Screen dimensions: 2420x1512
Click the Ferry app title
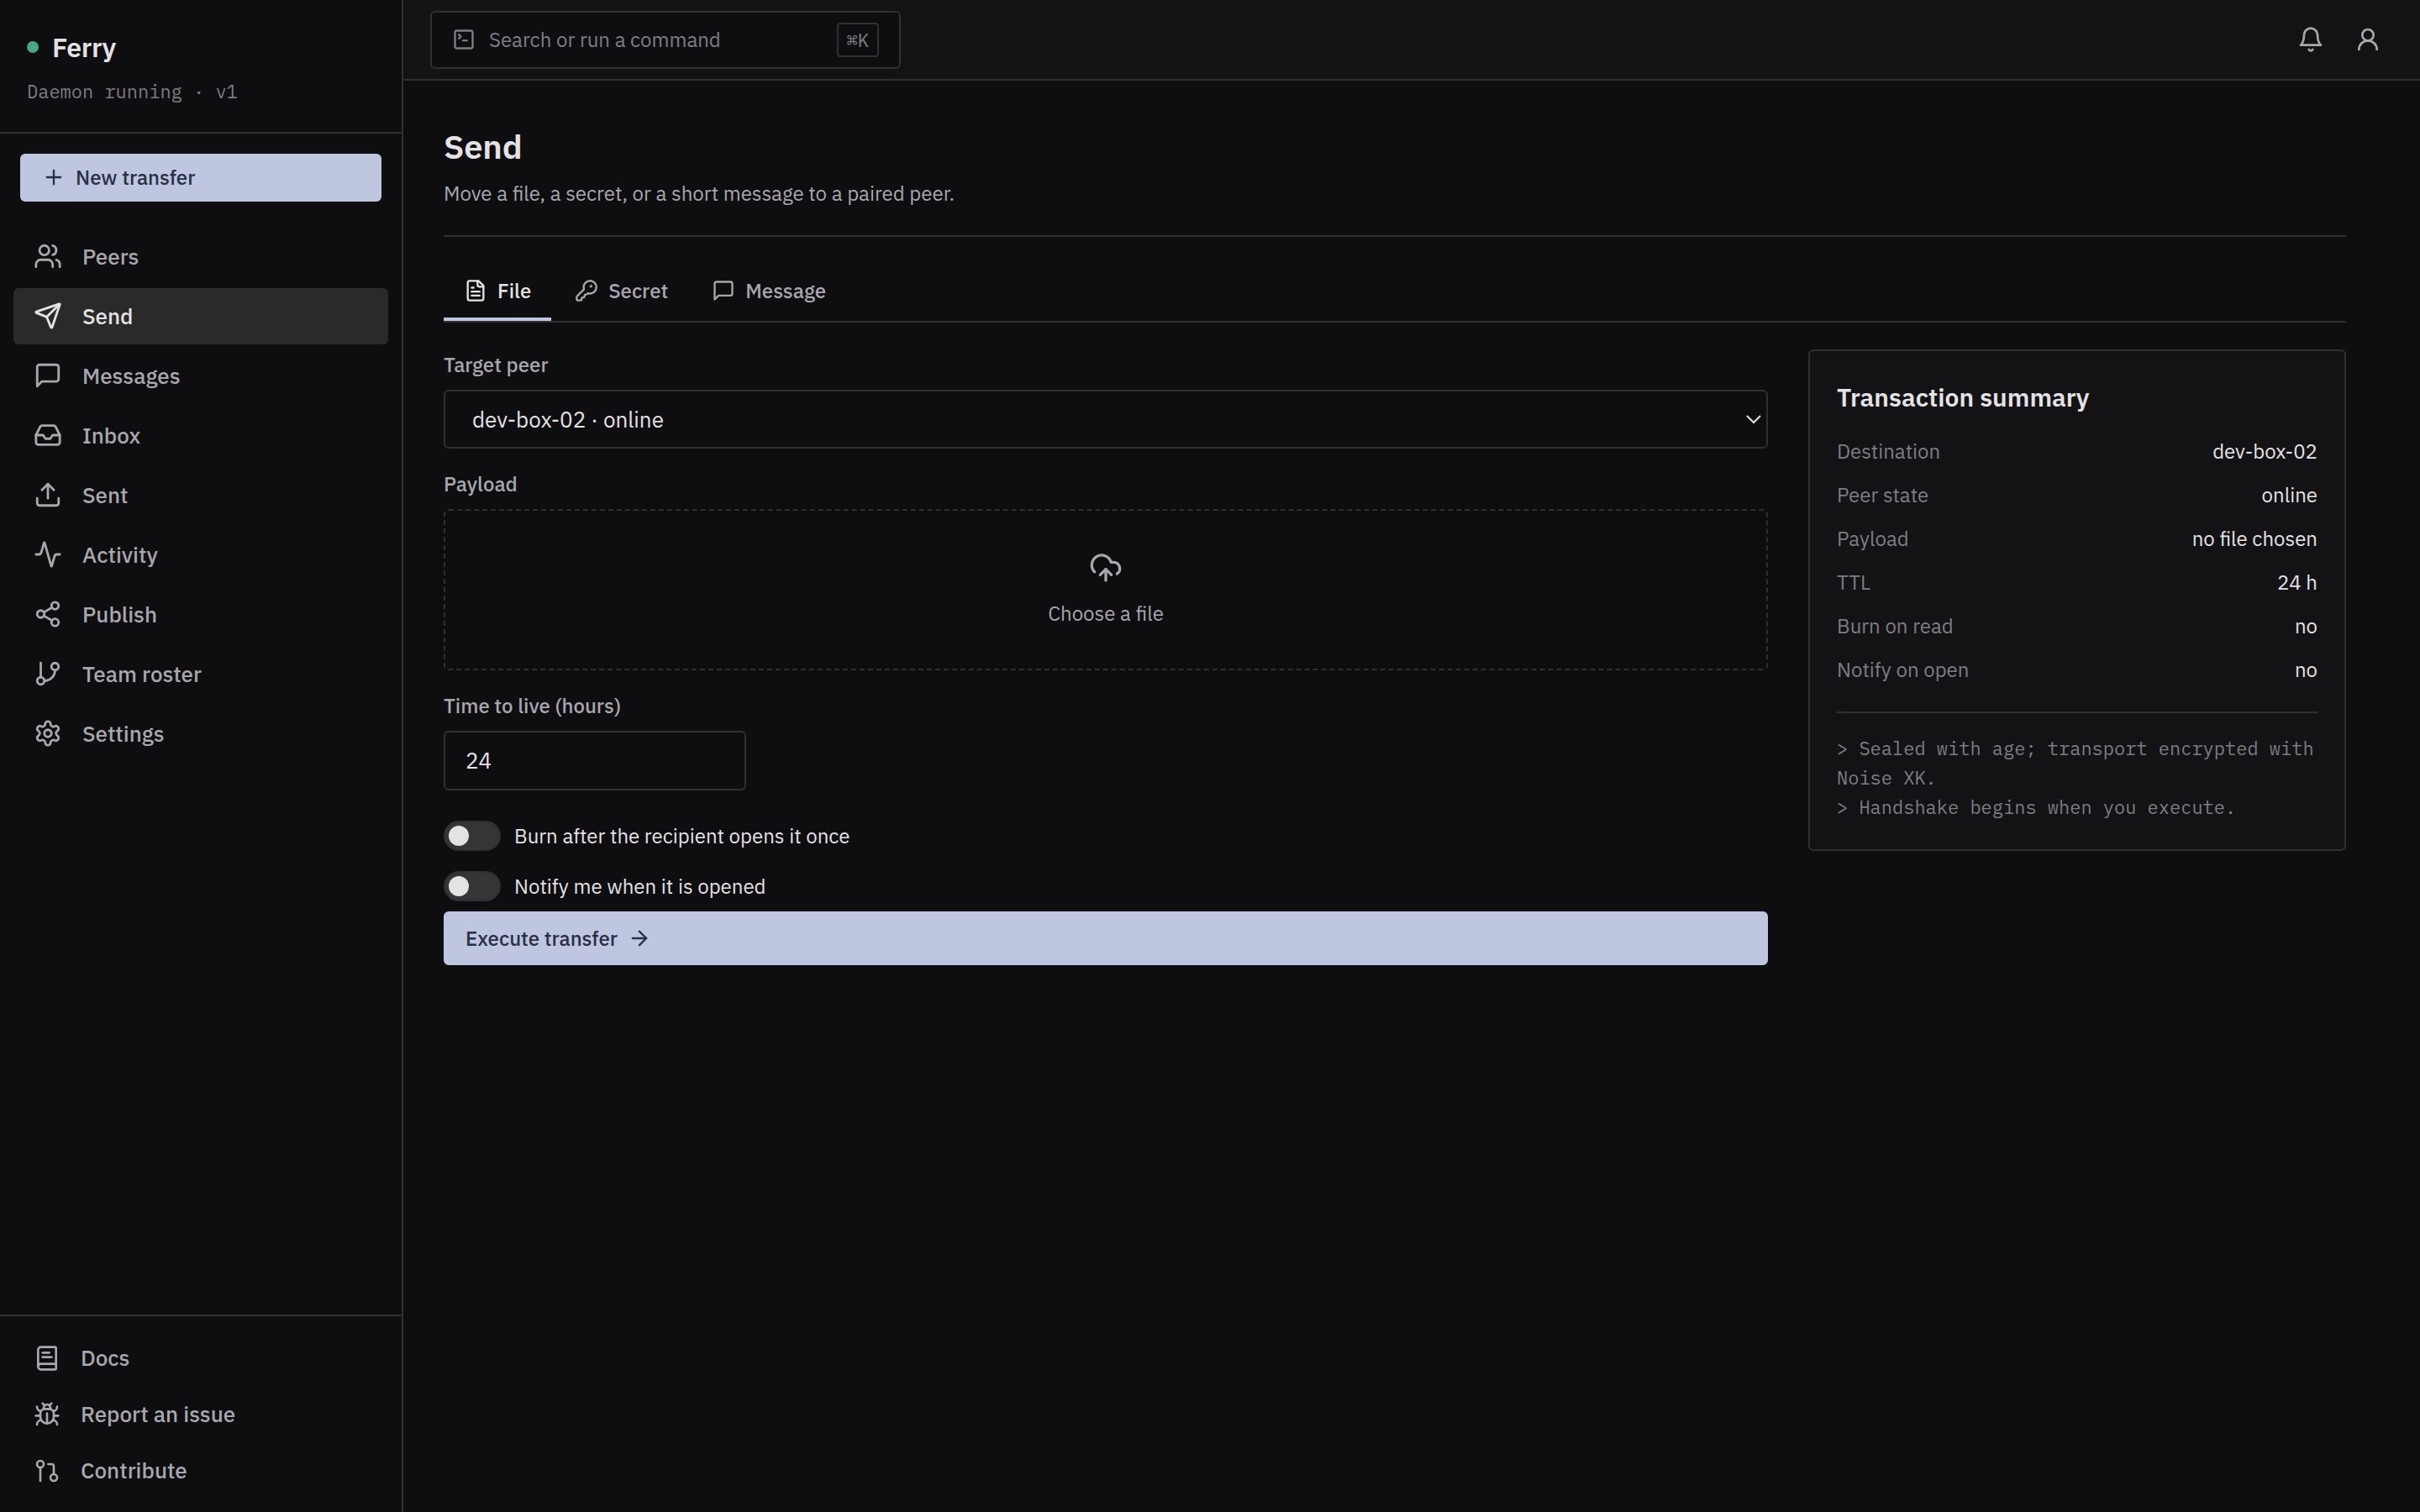[x=84, y=48]
